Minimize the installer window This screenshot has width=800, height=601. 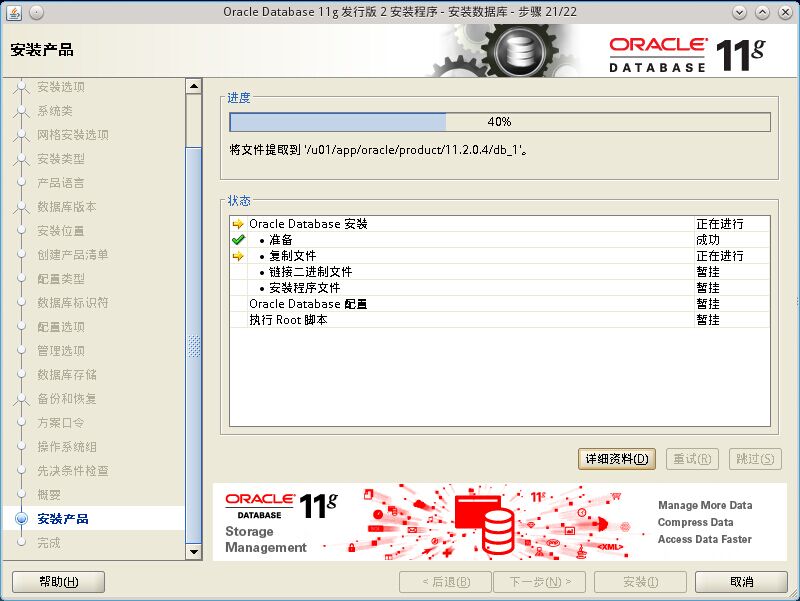pos(739,12)
